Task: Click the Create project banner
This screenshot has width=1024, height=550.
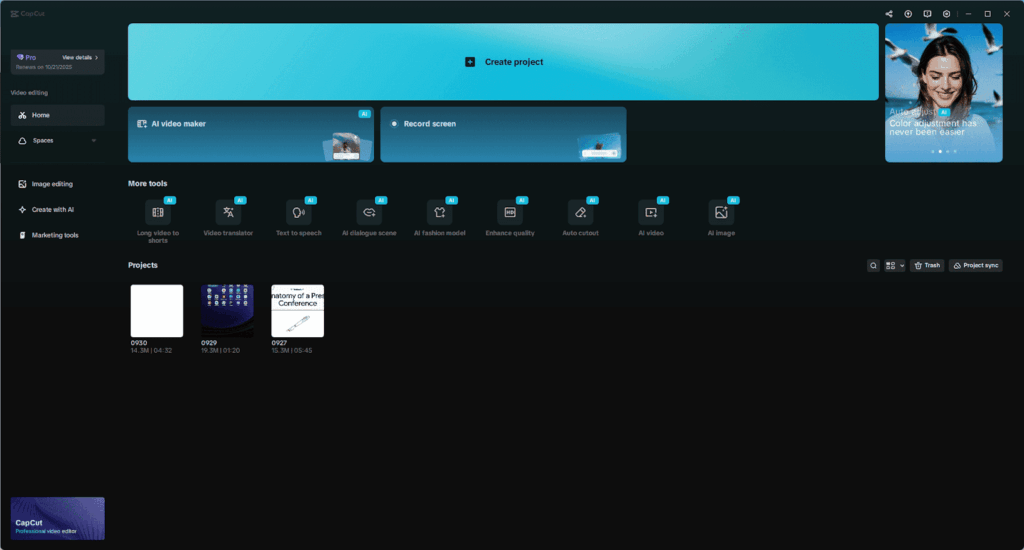Action: point(504,62)
